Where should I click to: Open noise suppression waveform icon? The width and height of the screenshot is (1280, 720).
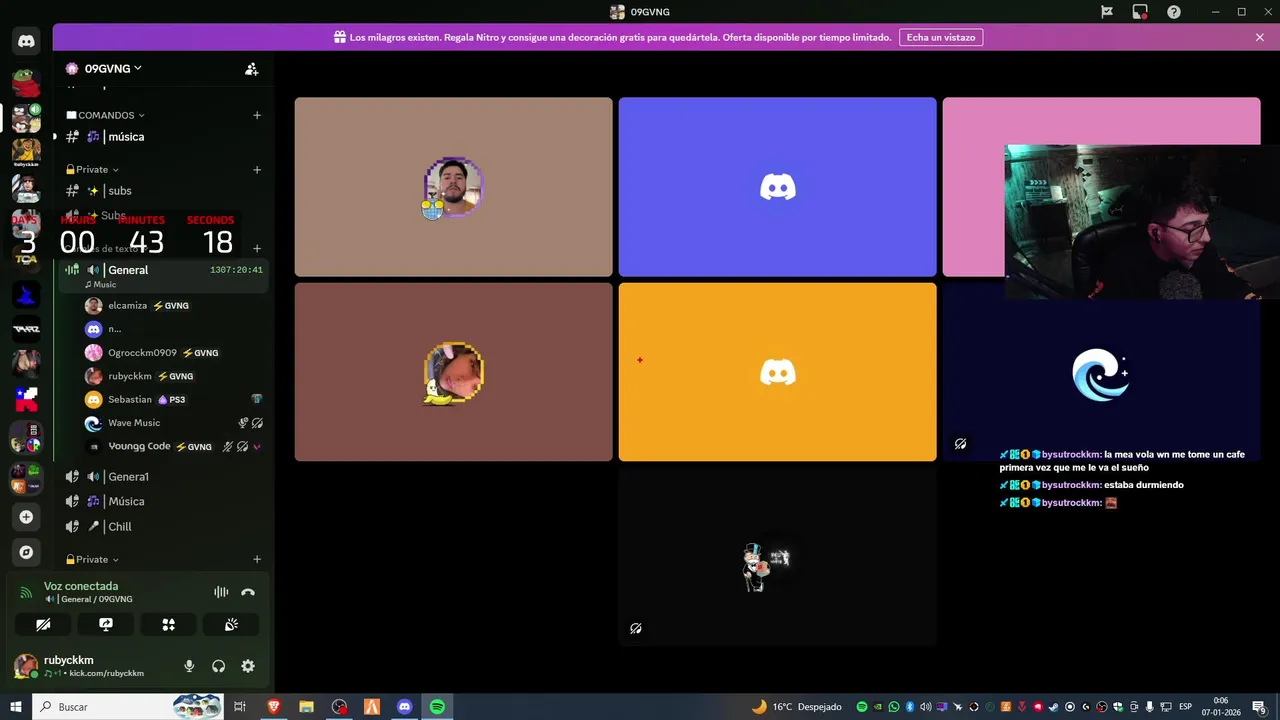coord(221,592)
